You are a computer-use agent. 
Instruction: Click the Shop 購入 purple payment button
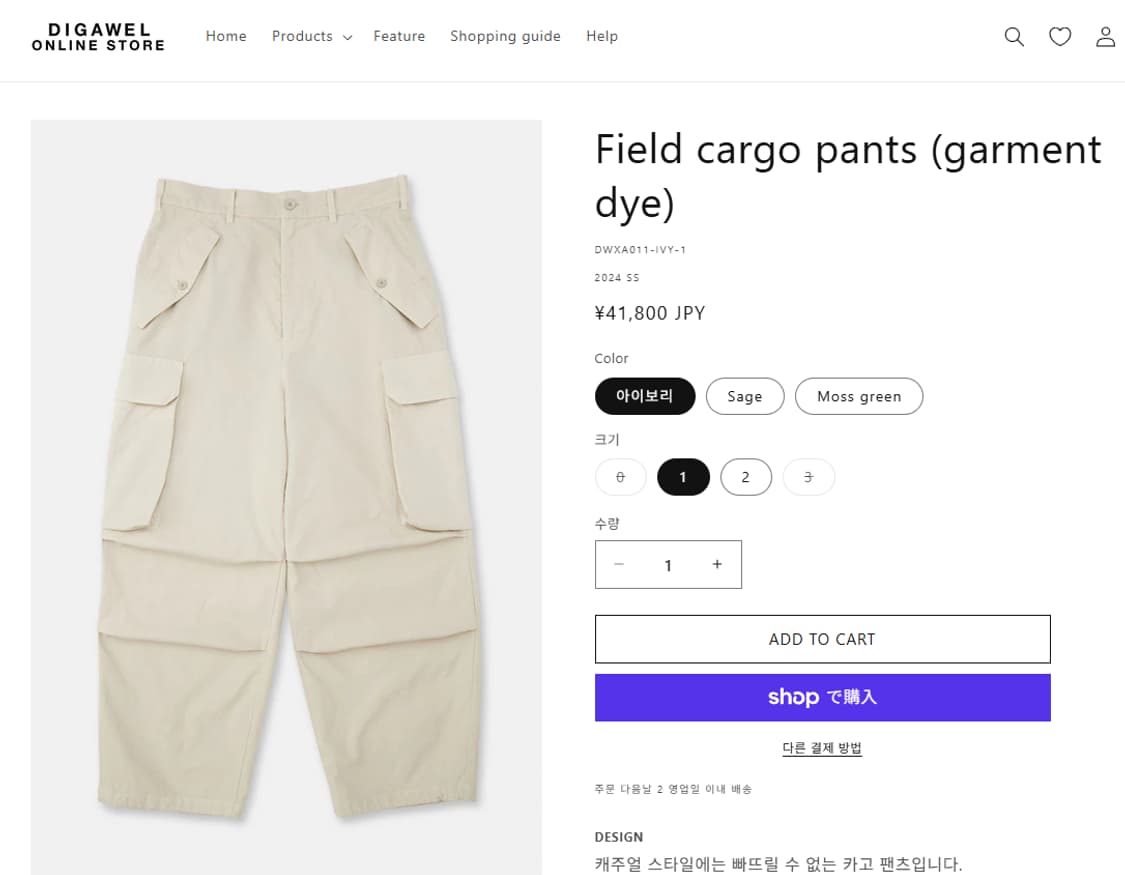(x=822, y=697)
